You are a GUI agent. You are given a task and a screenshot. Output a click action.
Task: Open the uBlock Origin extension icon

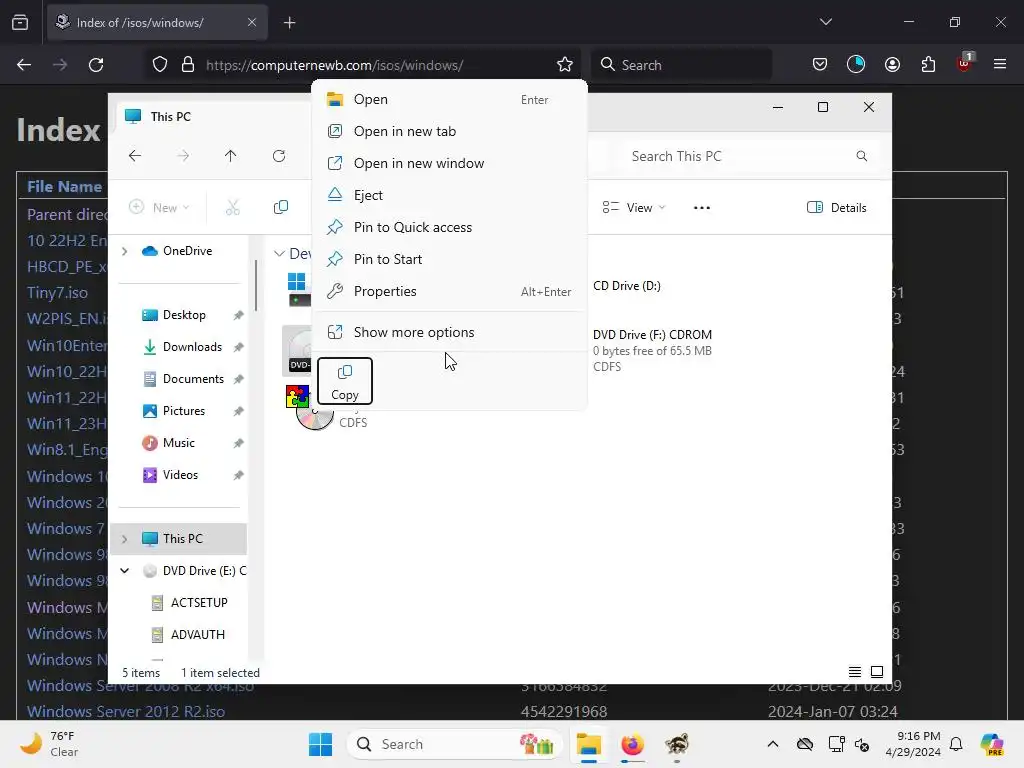click(964, 63)
